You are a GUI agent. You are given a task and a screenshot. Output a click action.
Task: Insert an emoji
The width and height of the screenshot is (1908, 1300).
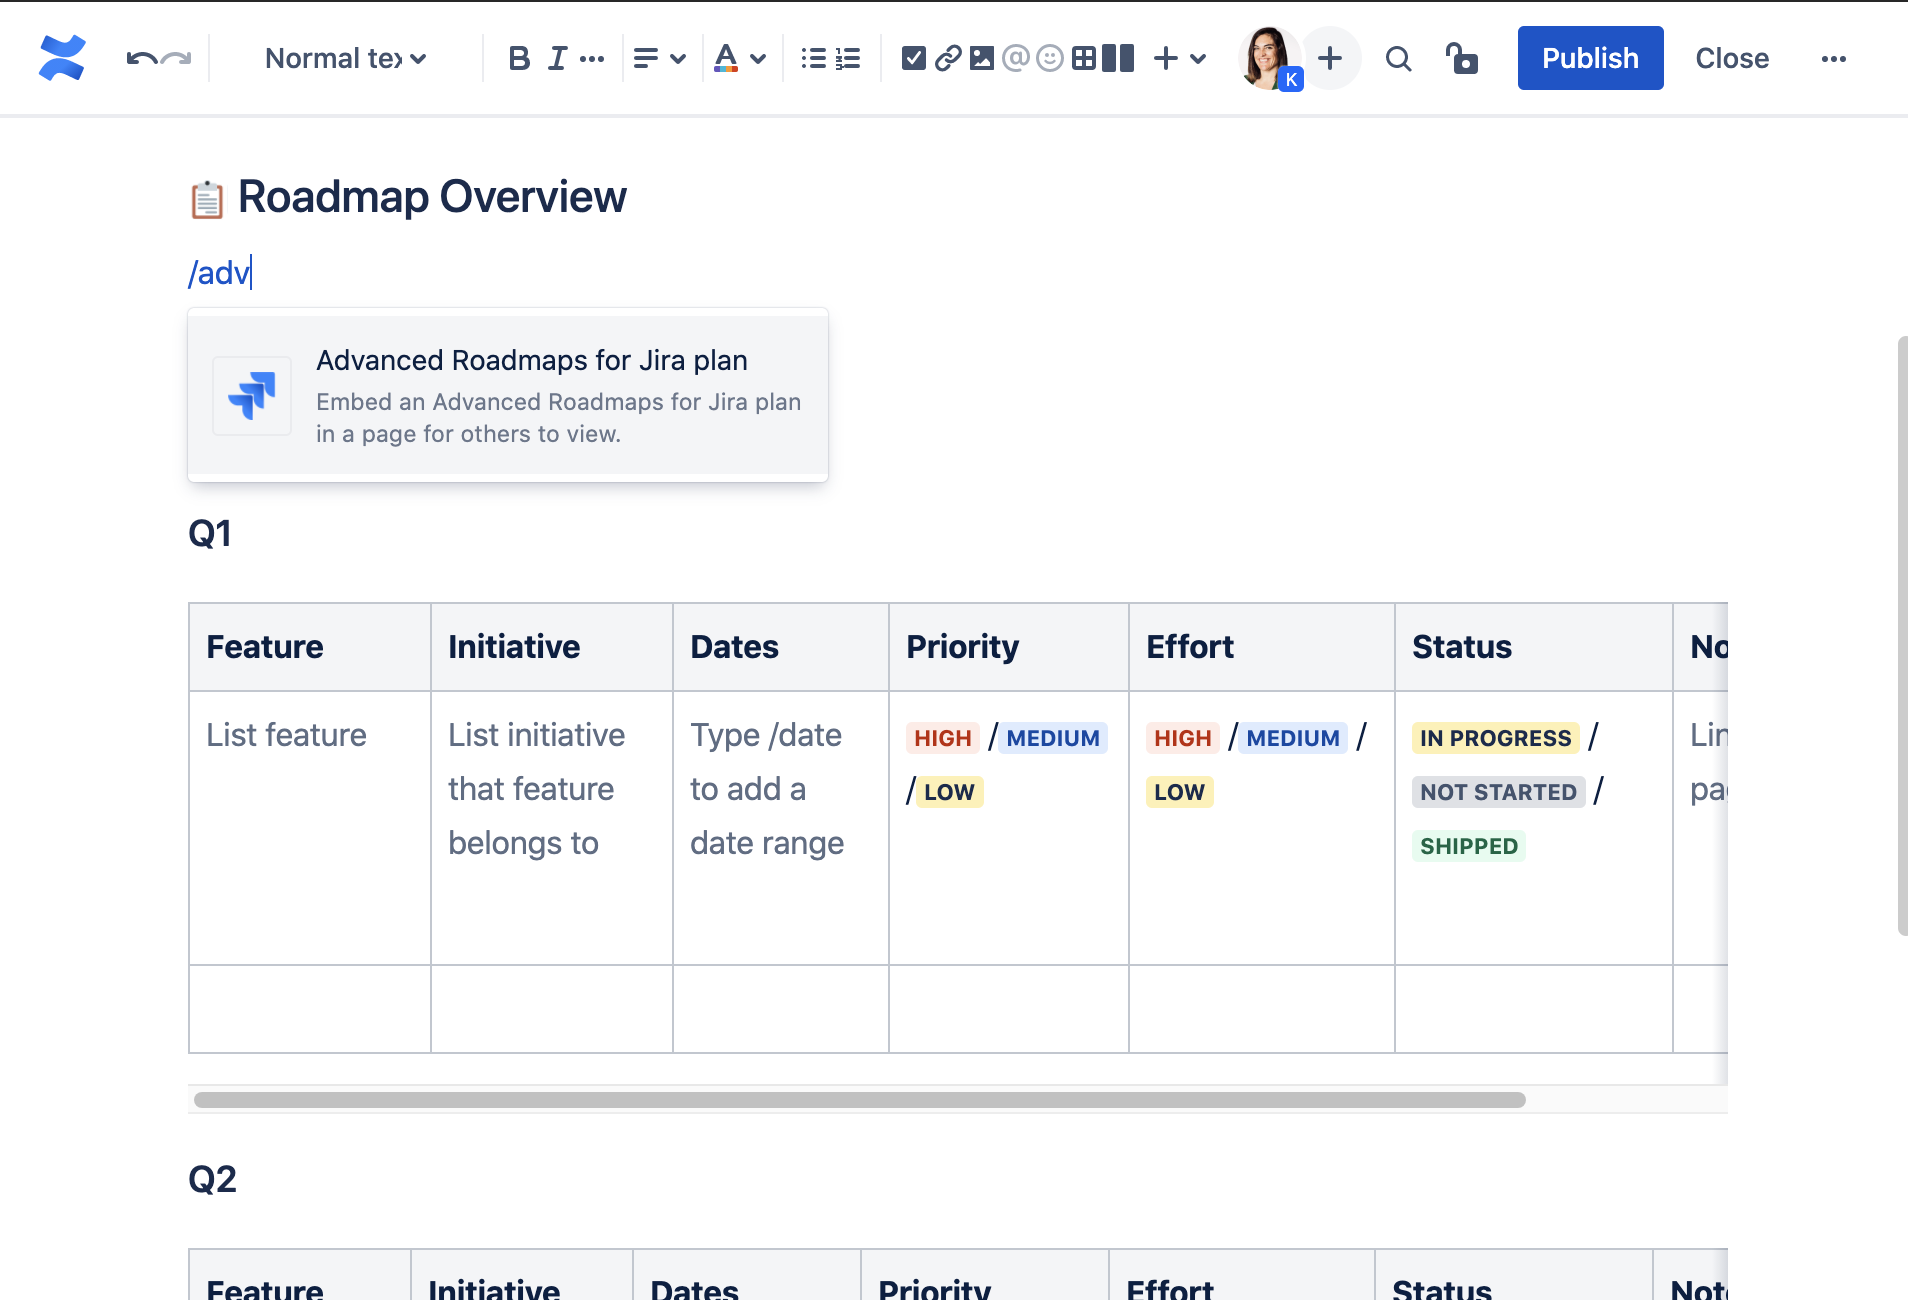tap(1050, 58)
